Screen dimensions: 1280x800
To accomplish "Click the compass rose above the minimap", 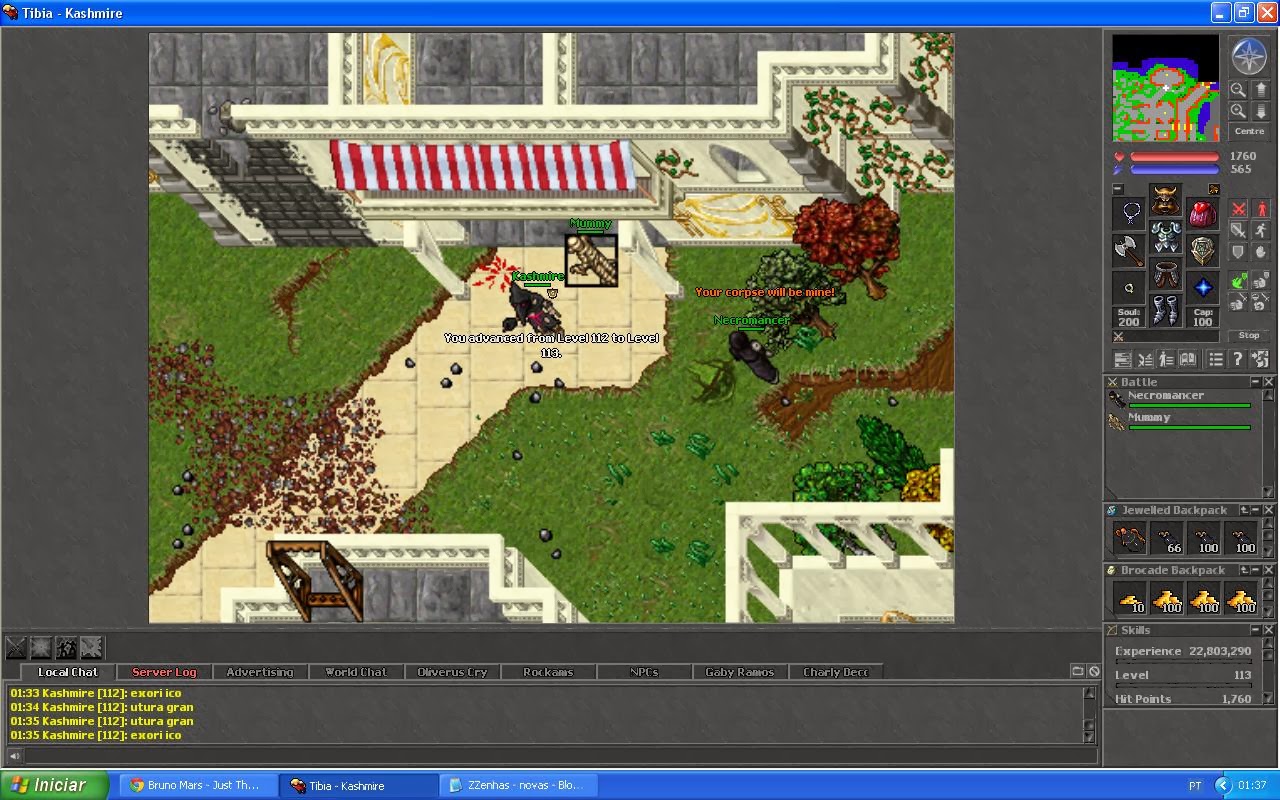I will (1248, 56).
